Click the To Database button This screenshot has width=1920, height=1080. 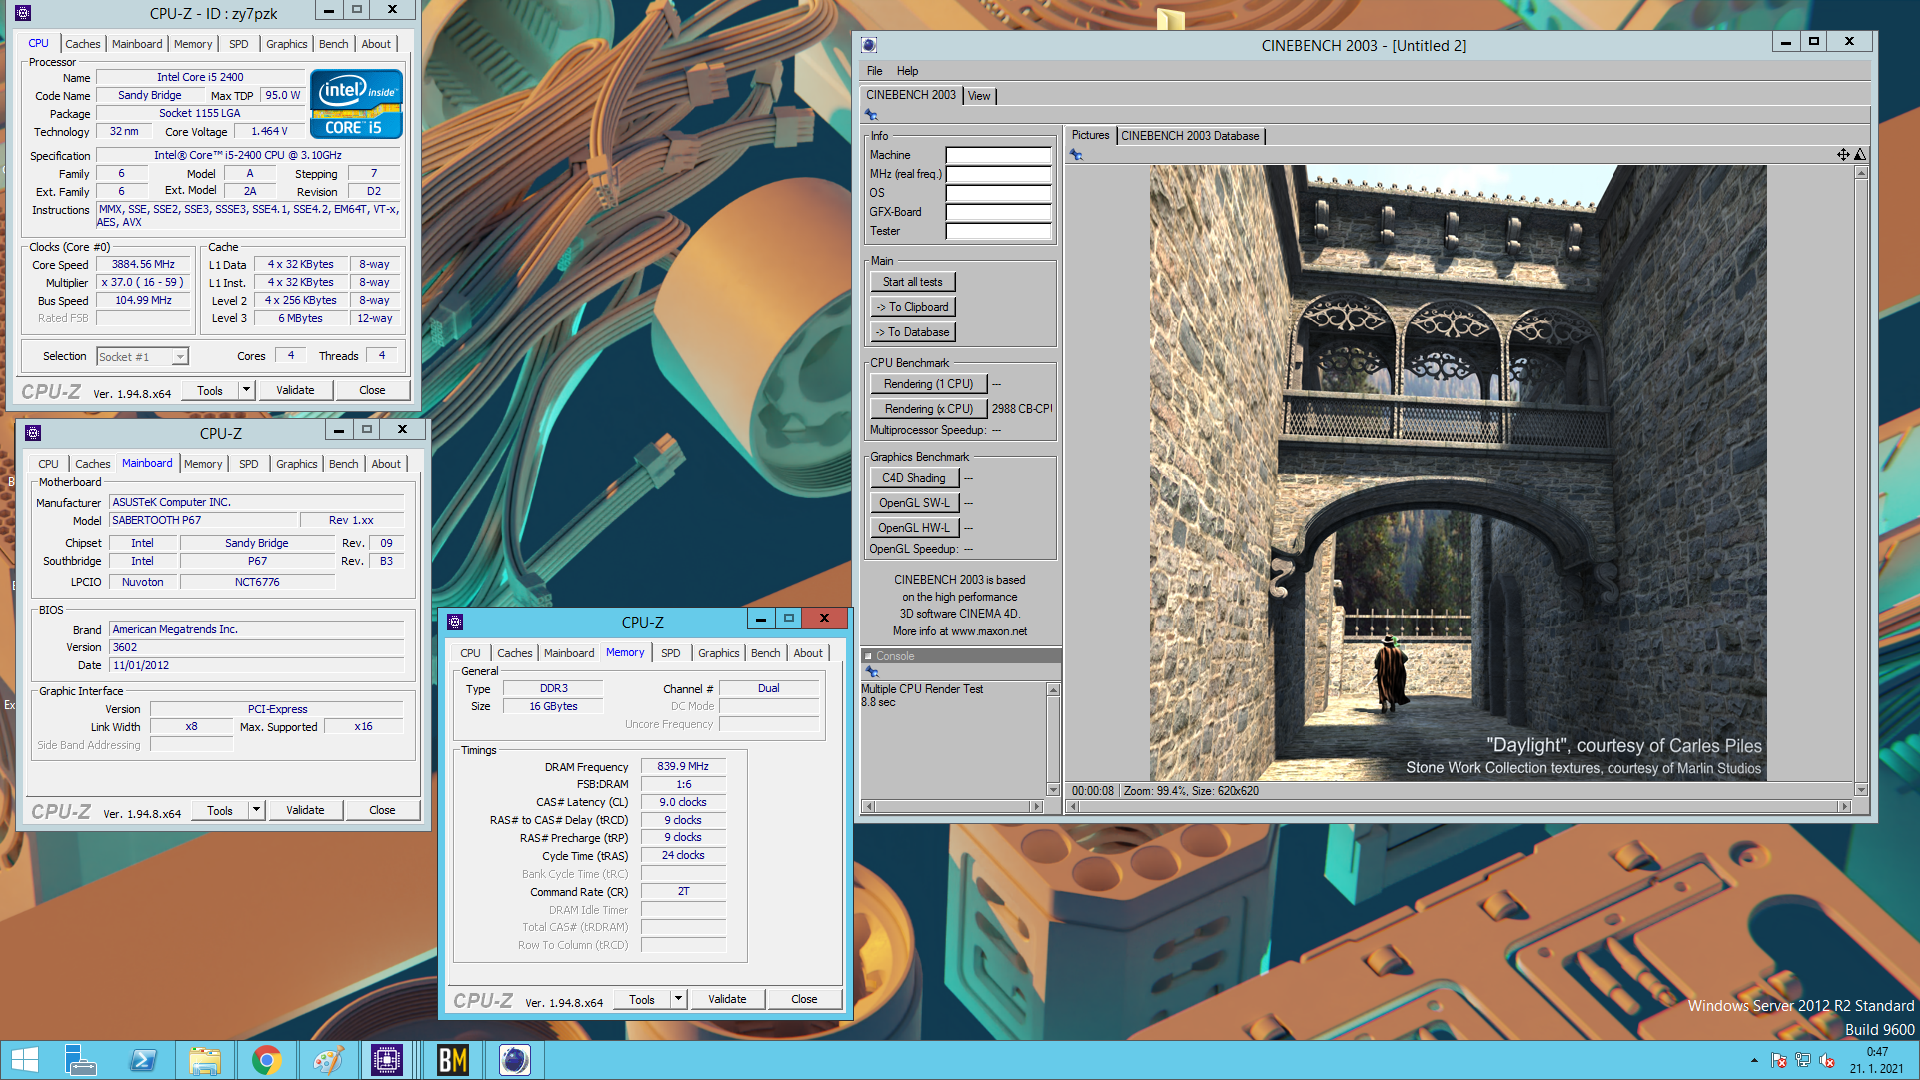912,332
